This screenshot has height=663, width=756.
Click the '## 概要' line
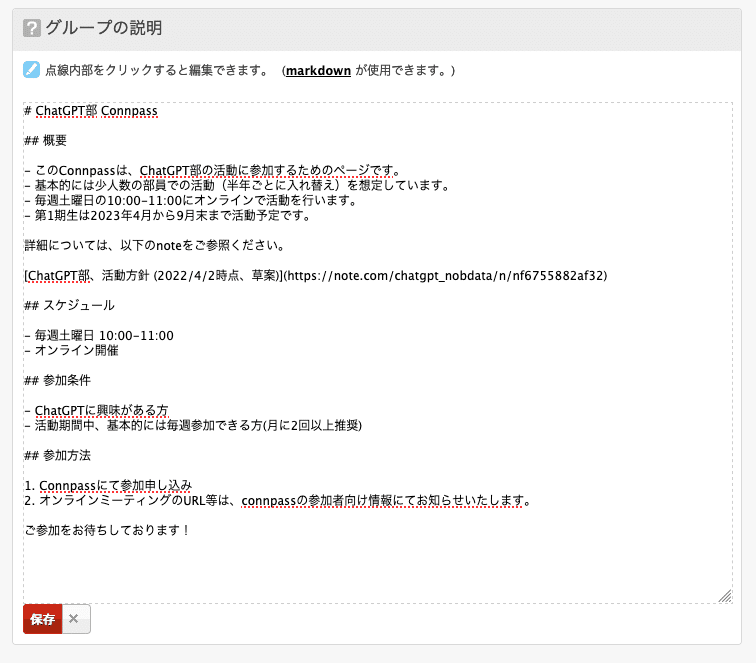point(45,140)
